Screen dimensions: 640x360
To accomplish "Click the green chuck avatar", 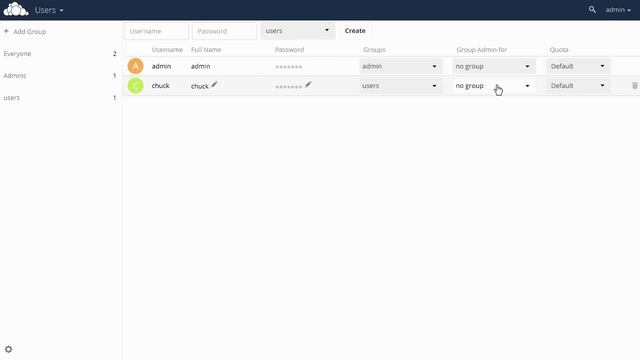I will click(x=136, y=86).
